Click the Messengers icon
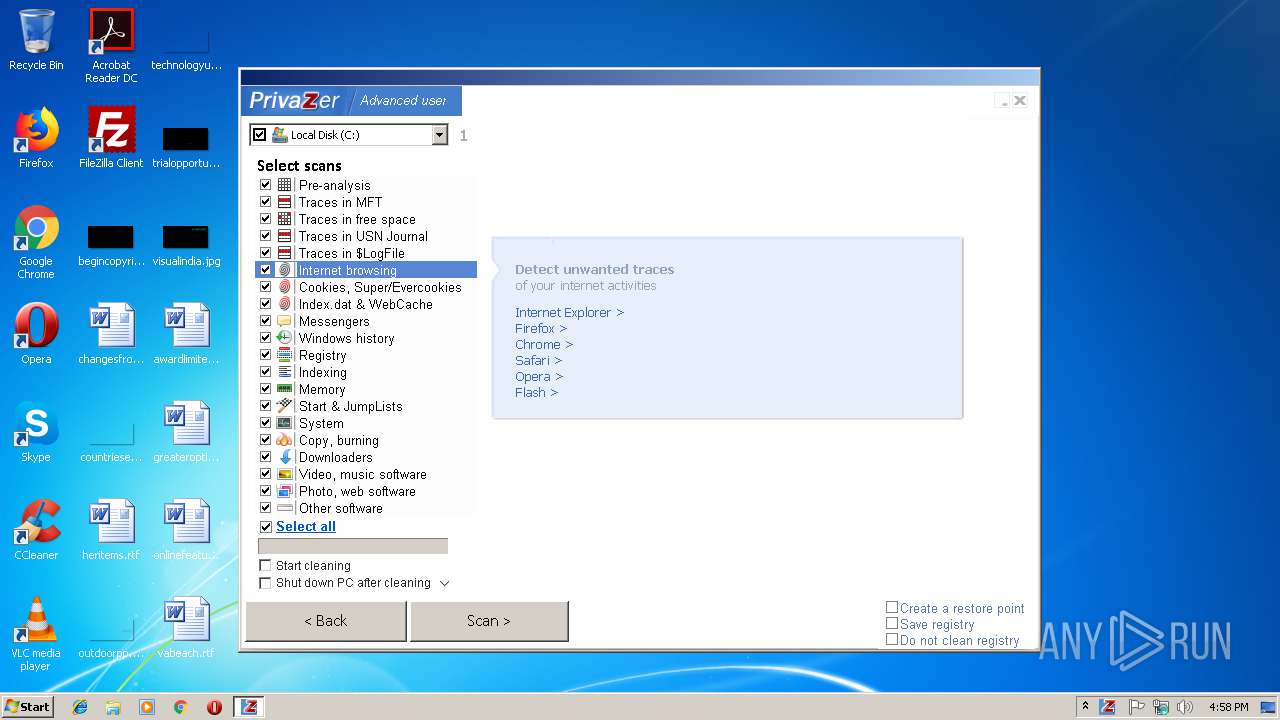The width and height of the screenshot is (1280, 720). (x=285, y=321)
